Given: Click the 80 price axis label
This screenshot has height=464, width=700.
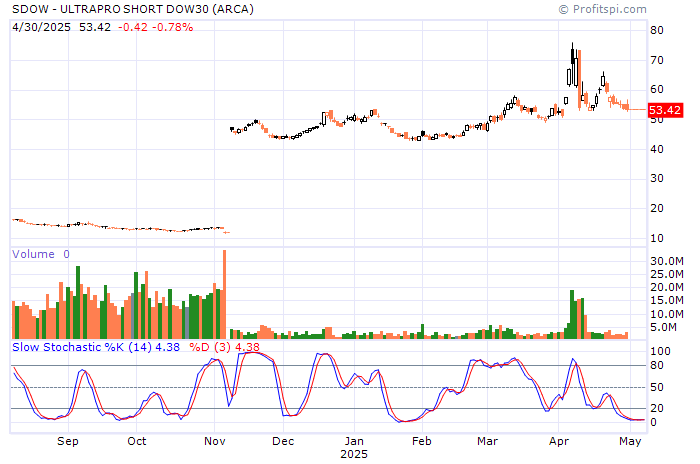Looking at the screenshot, I should [x=657, y=30].
